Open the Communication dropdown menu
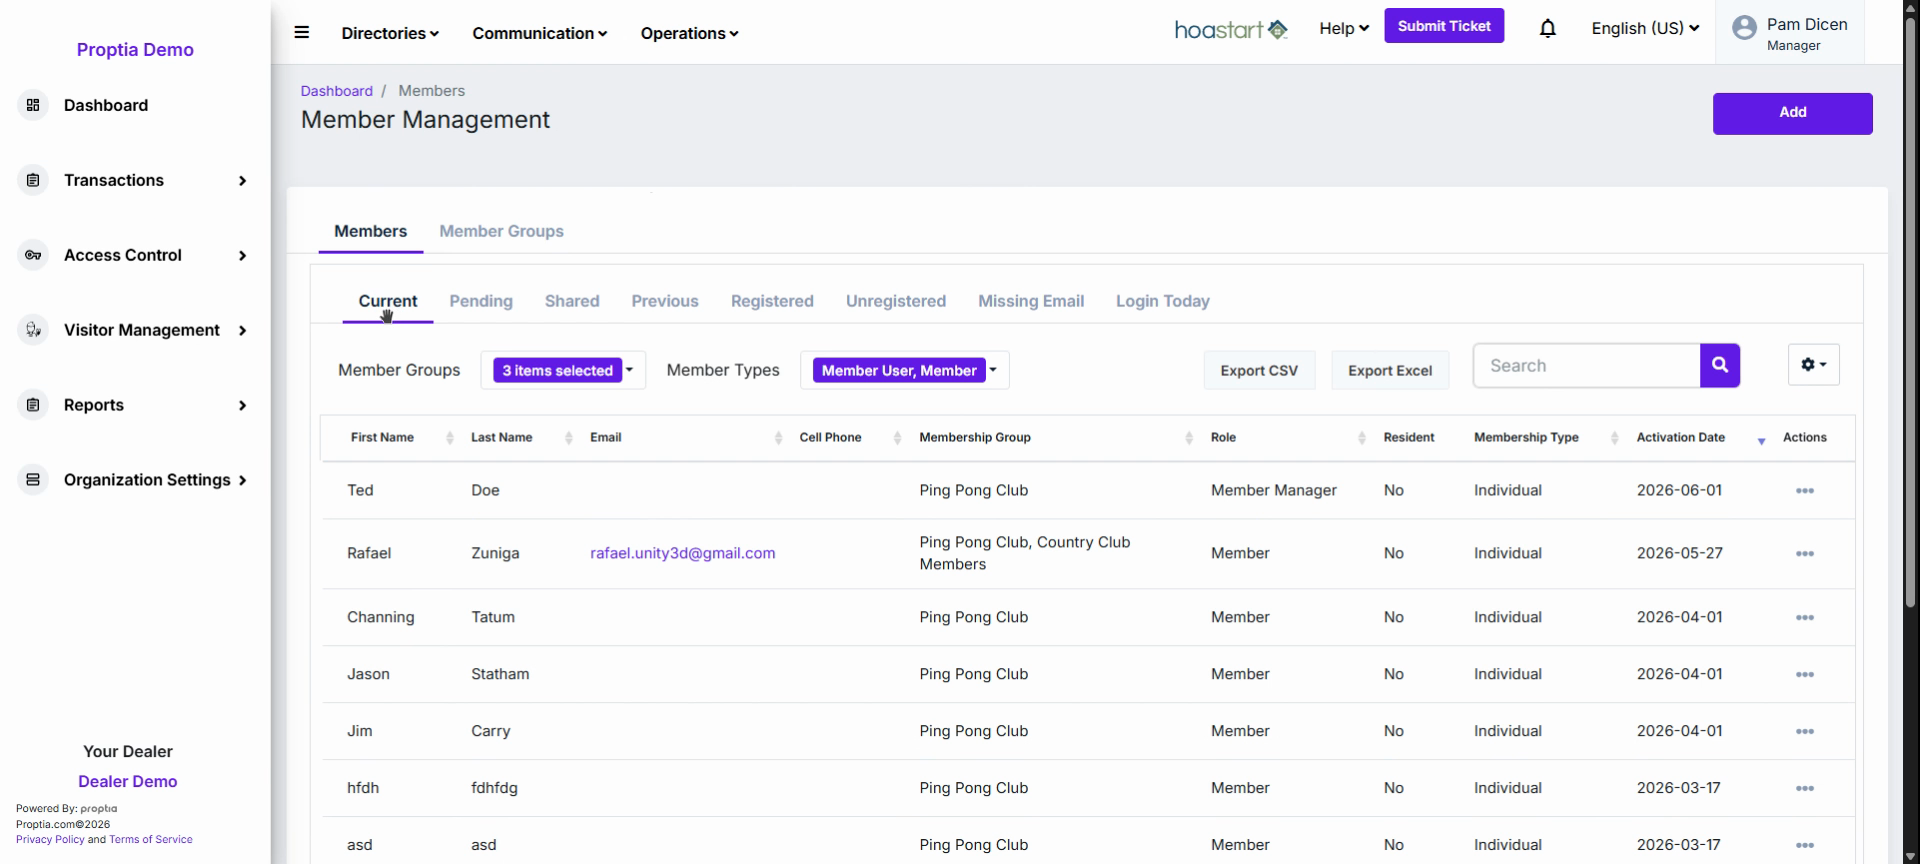 click(540, 33)
